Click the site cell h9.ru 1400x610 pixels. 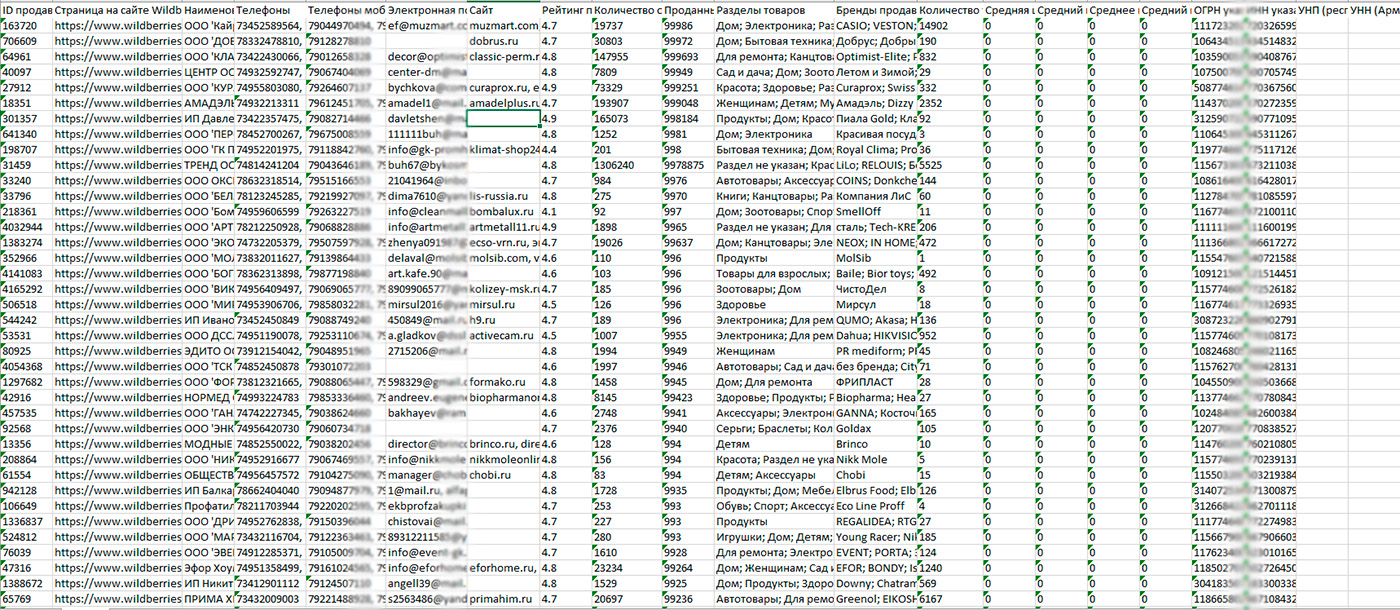point(503,320)
